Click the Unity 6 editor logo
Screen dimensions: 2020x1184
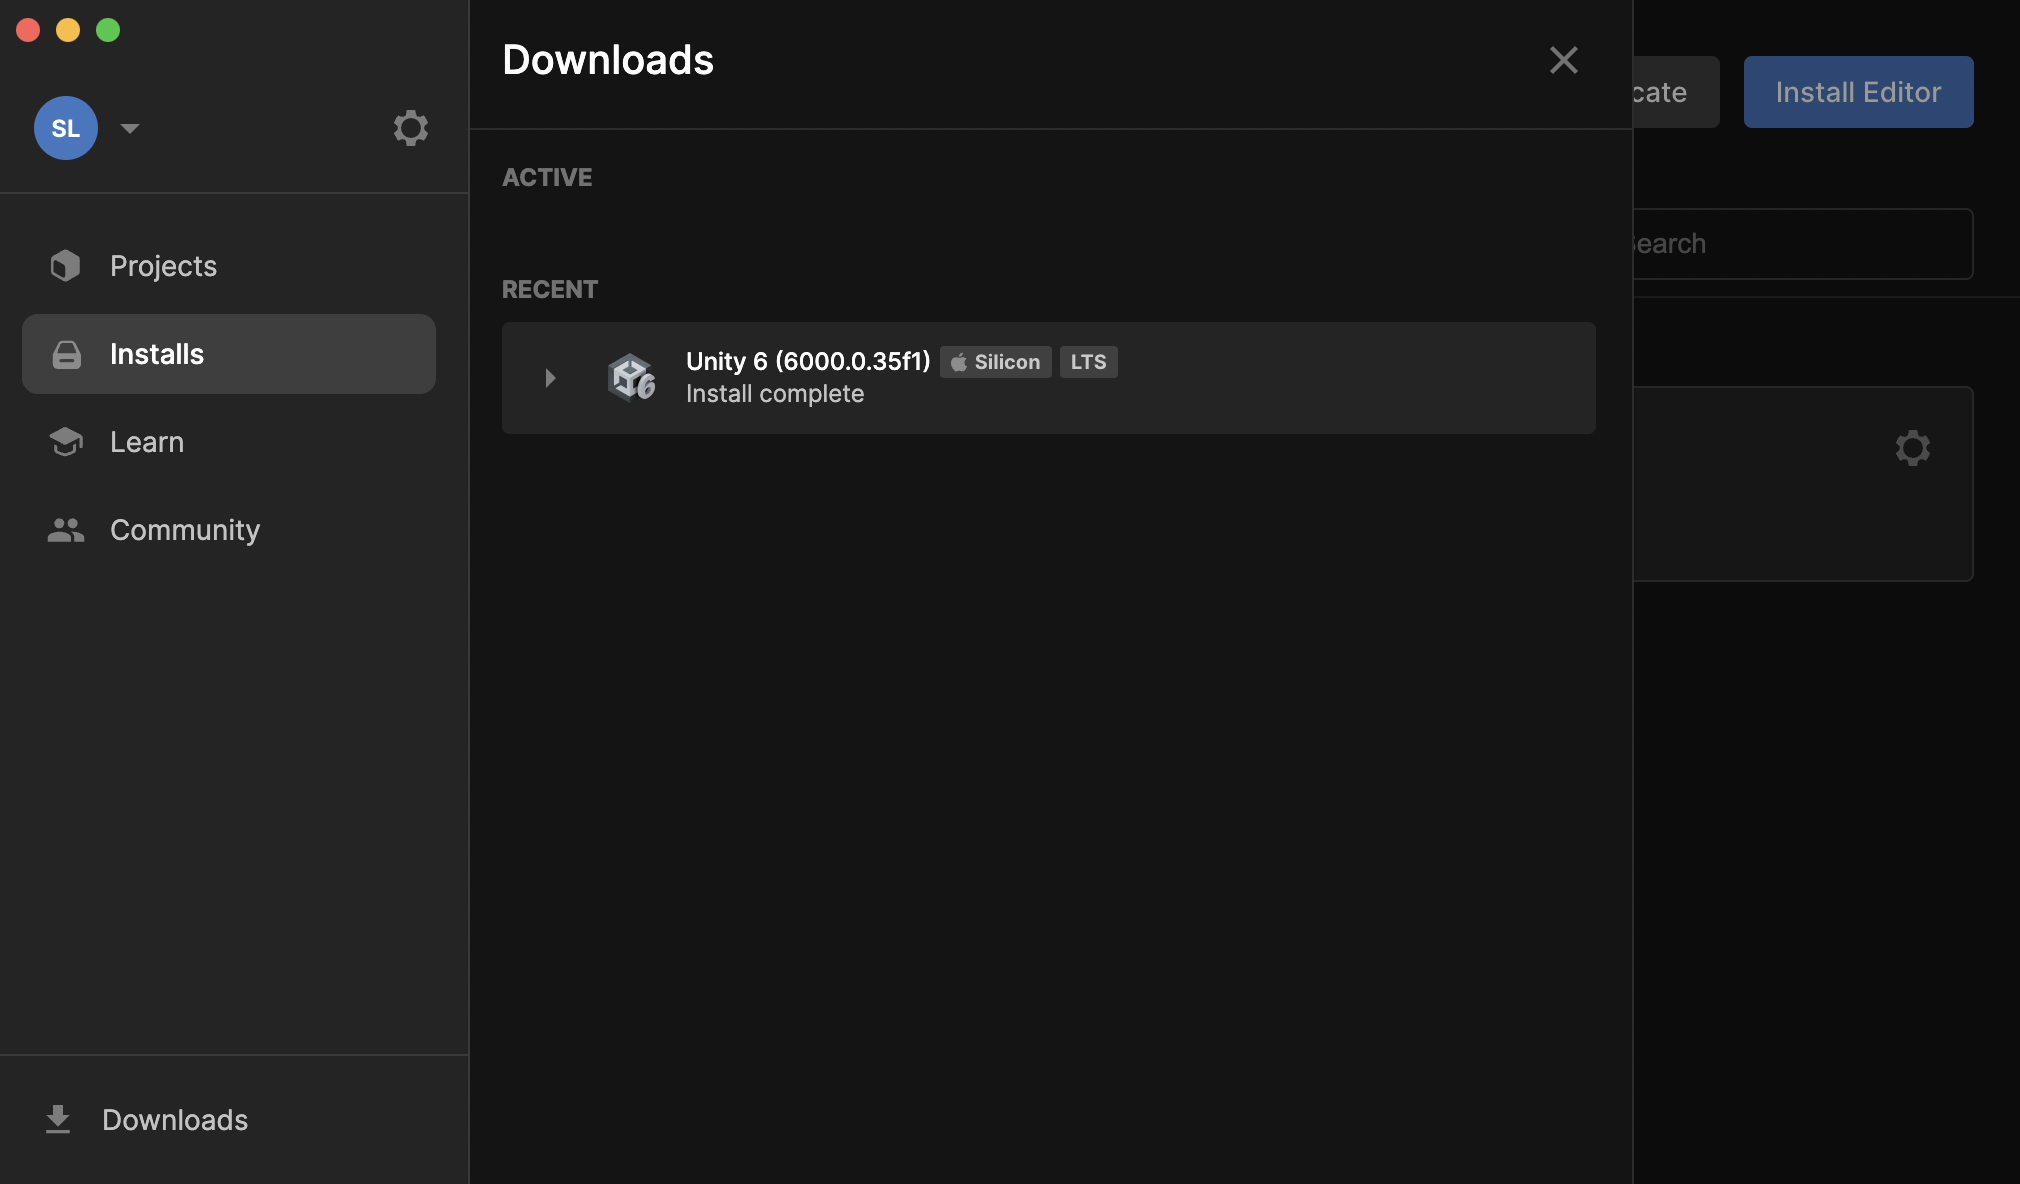(631, 378)
